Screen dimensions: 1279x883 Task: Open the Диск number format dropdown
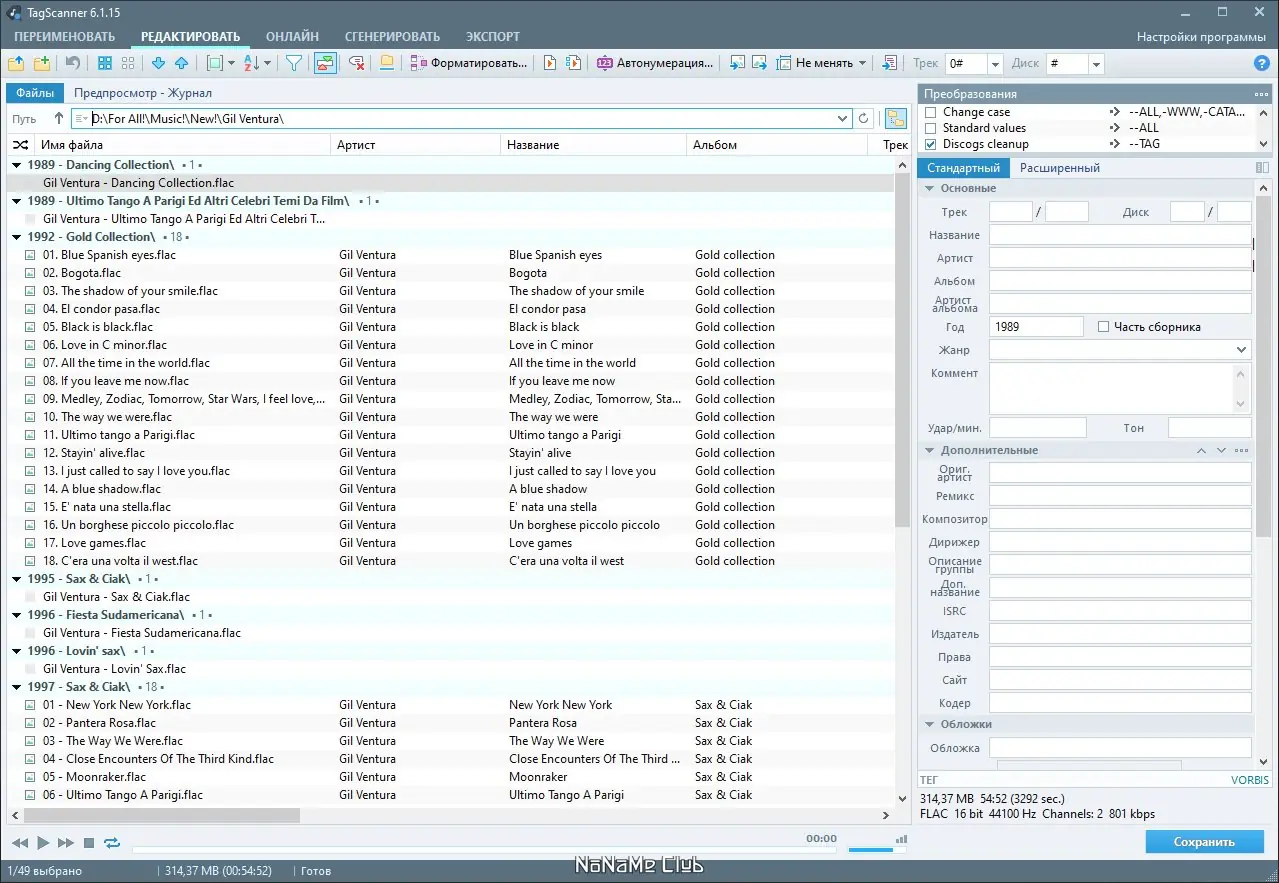click(x=1096, y=64)
